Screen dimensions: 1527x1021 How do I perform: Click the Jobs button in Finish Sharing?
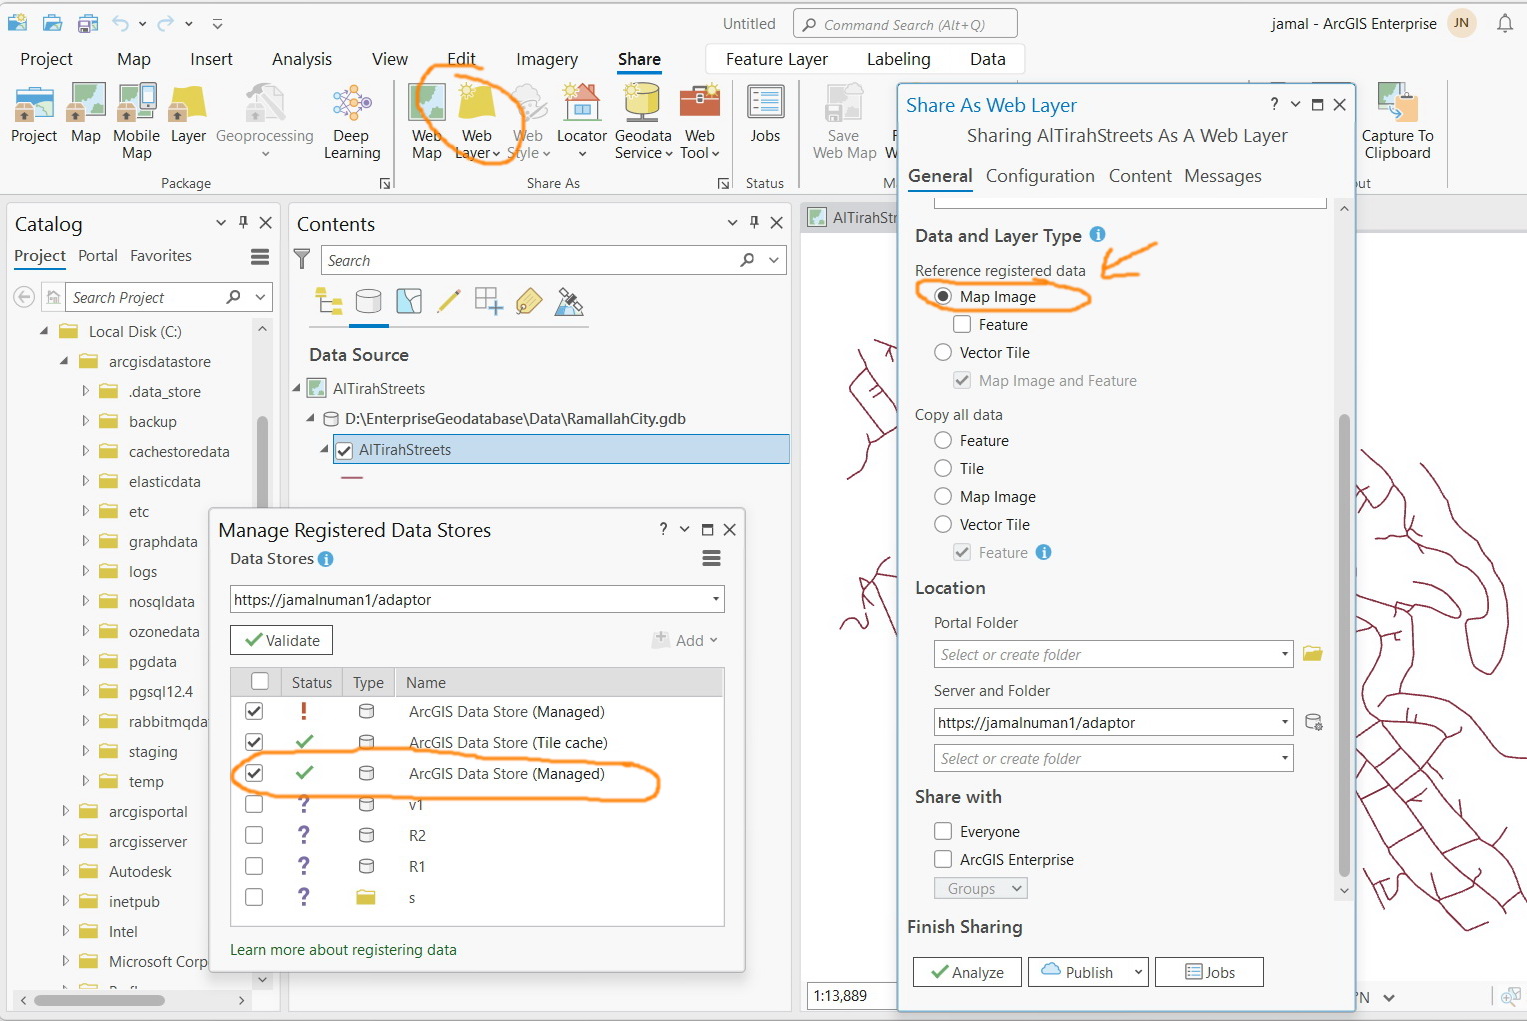click(1209, 972)
